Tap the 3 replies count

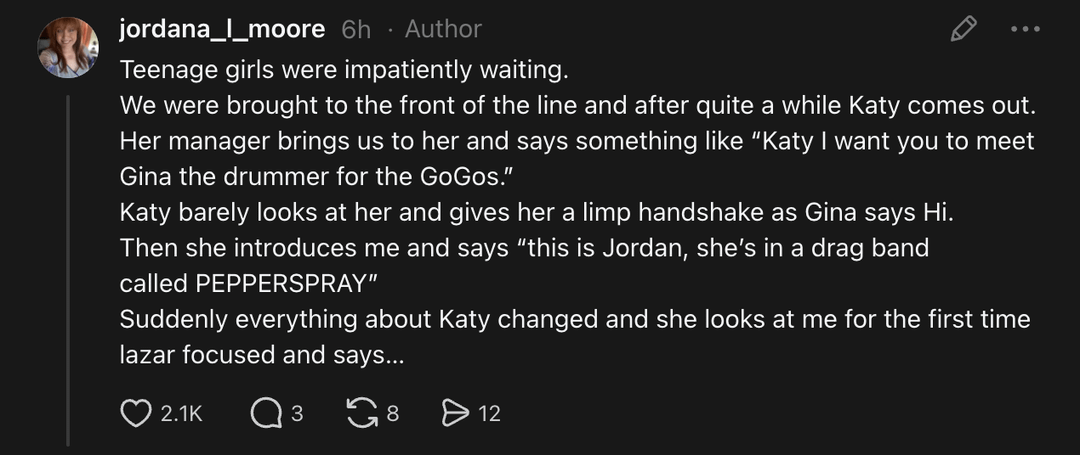coord(297,413)
